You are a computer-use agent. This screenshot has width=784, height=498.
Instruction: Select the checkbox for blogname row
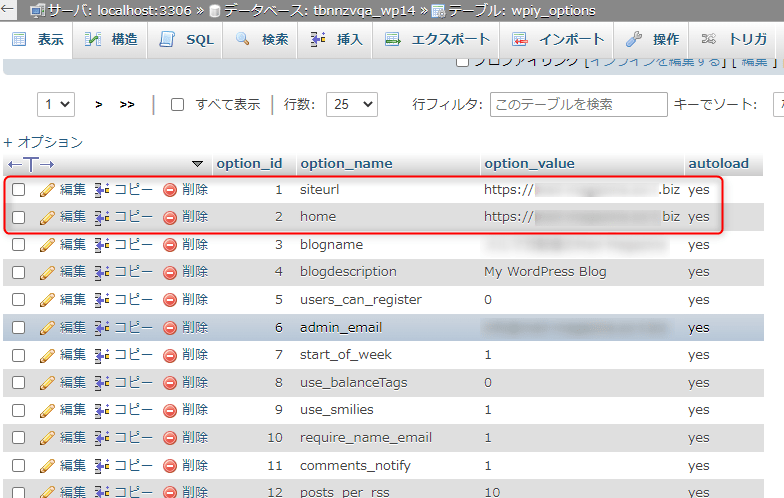(x=18, y=244)
